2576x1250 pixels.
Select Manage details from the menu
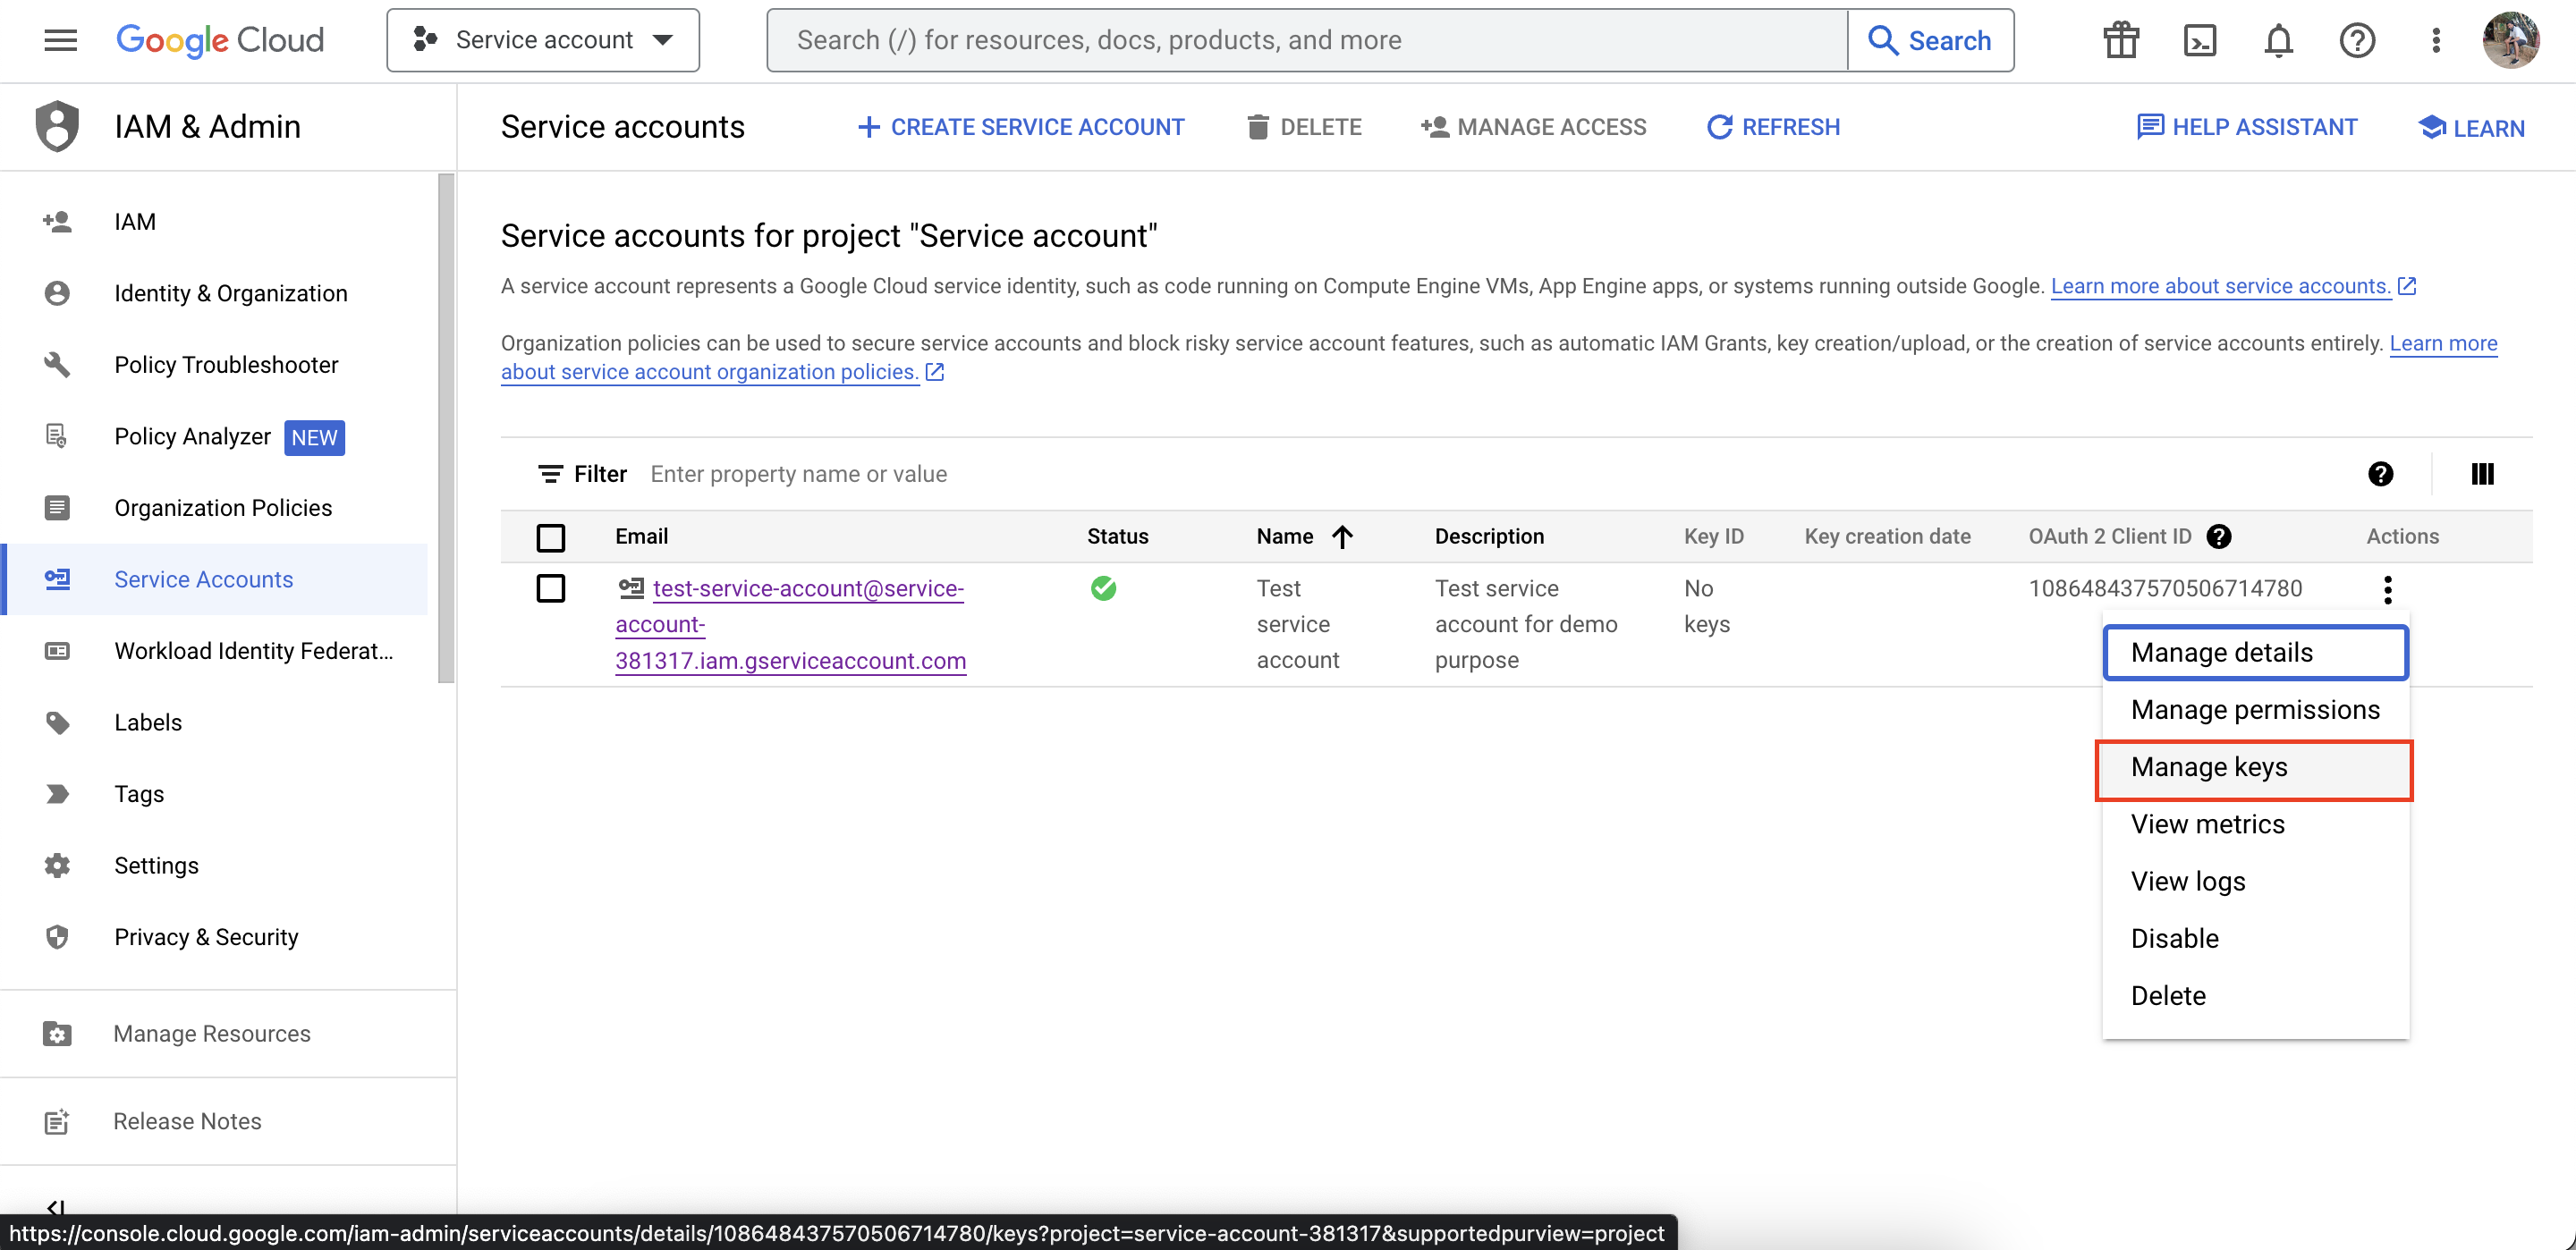tap(2255, 652)
